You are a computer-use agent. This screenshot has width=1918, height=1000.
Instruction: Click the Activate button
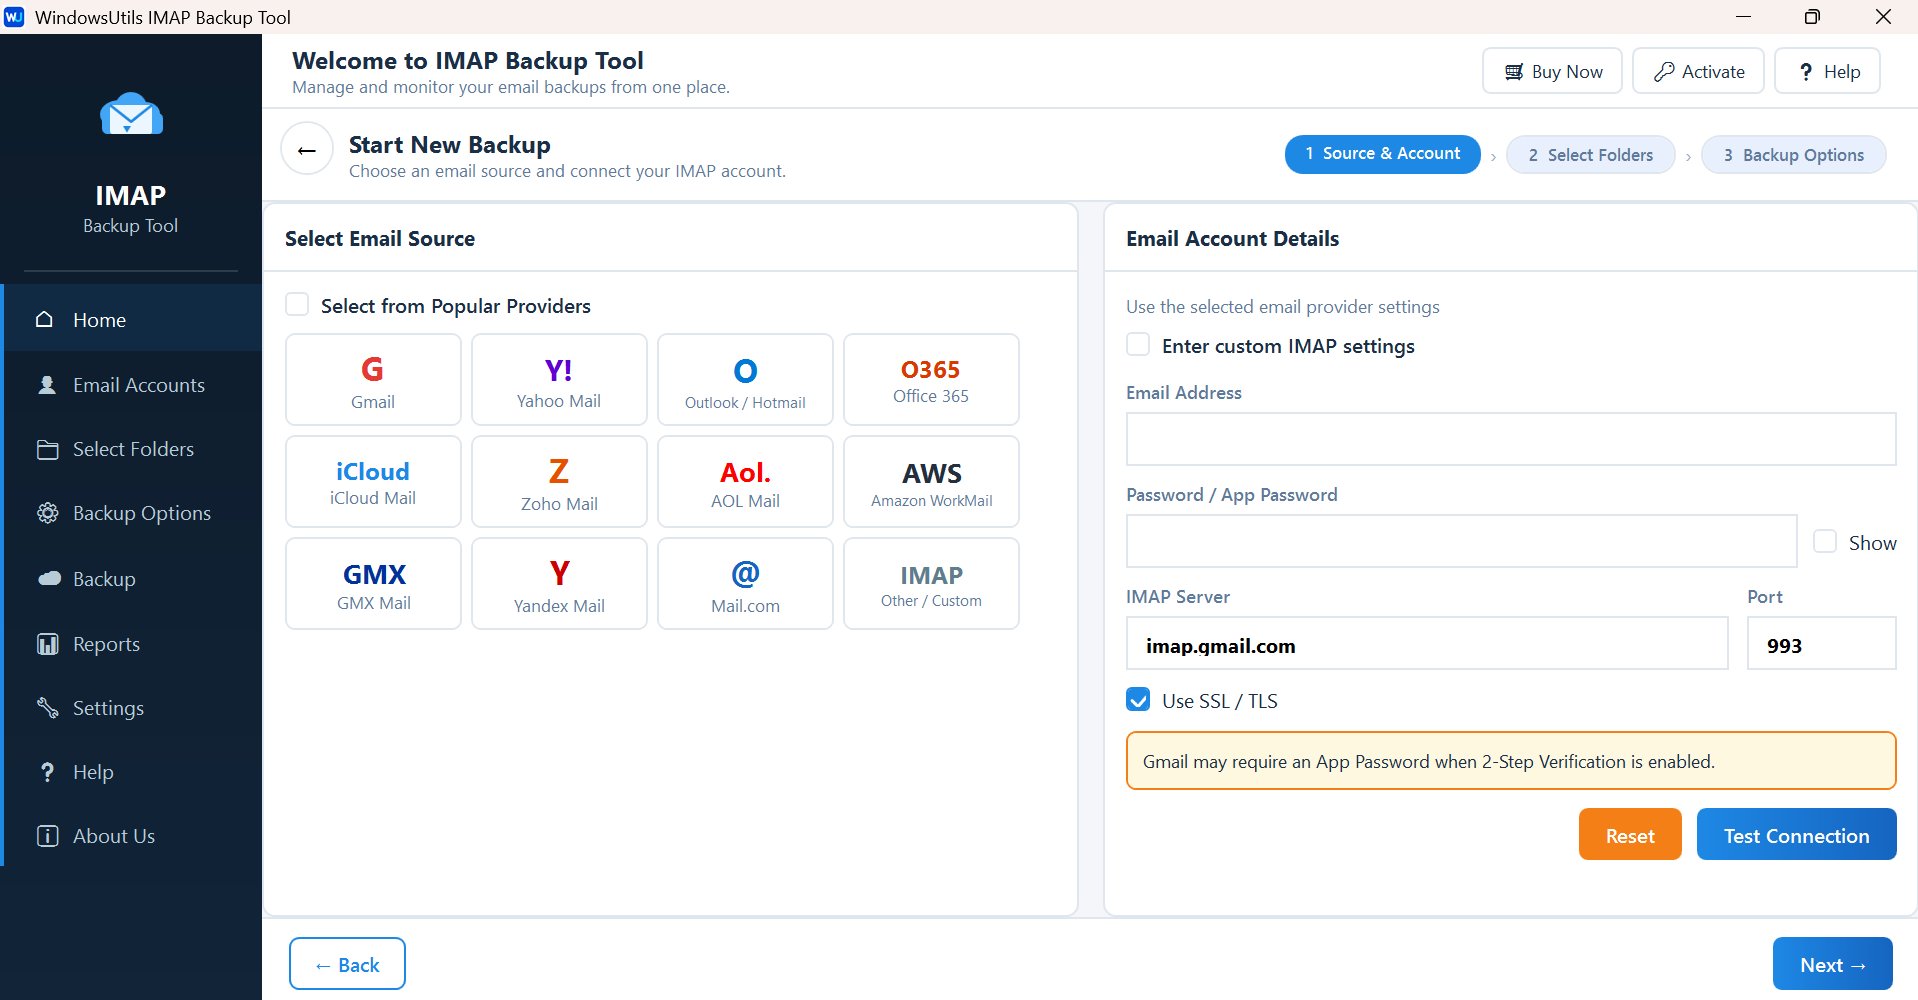[x=1698, y=71]
